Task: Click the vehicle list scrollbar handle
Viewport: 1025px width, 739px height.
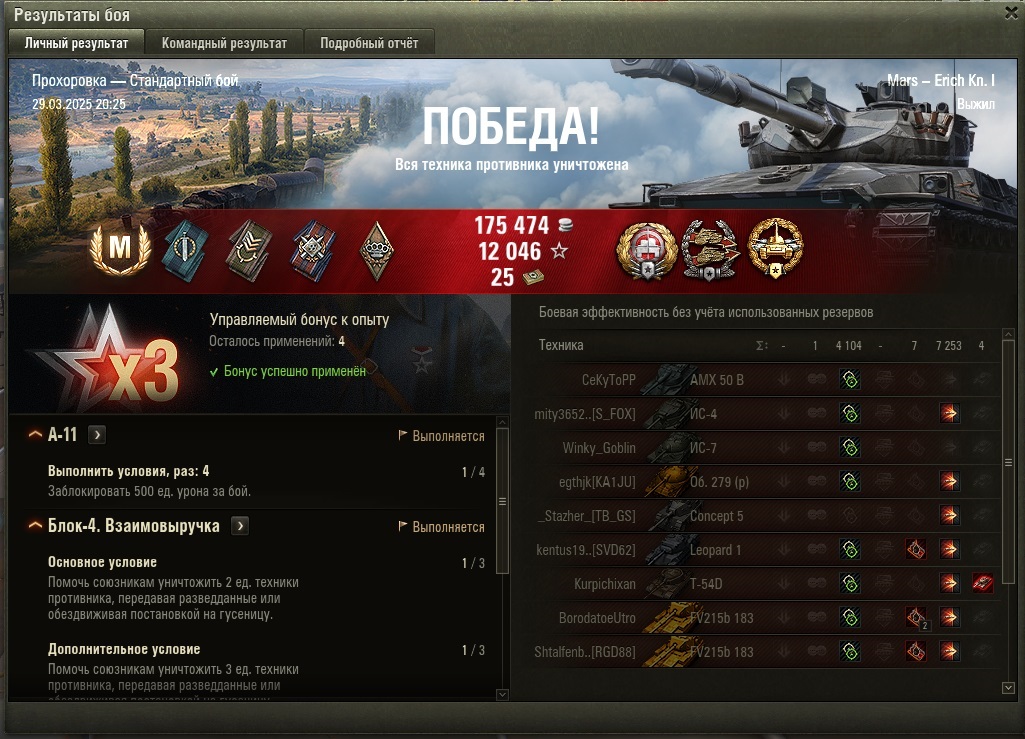Action: (x=1008, y=462)
